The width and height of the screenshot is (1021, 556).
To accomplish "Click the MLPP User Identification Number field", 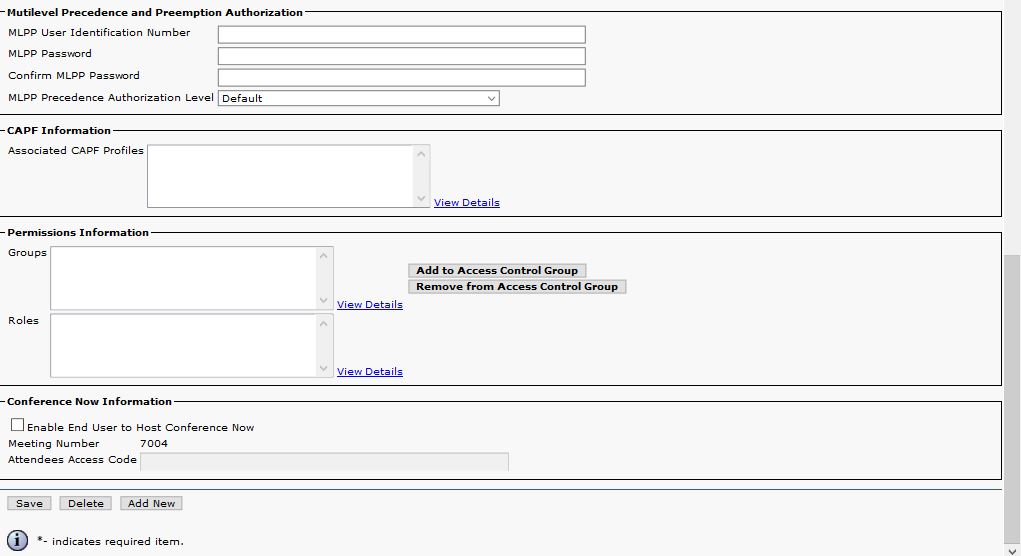I will (x=401, y=34).
